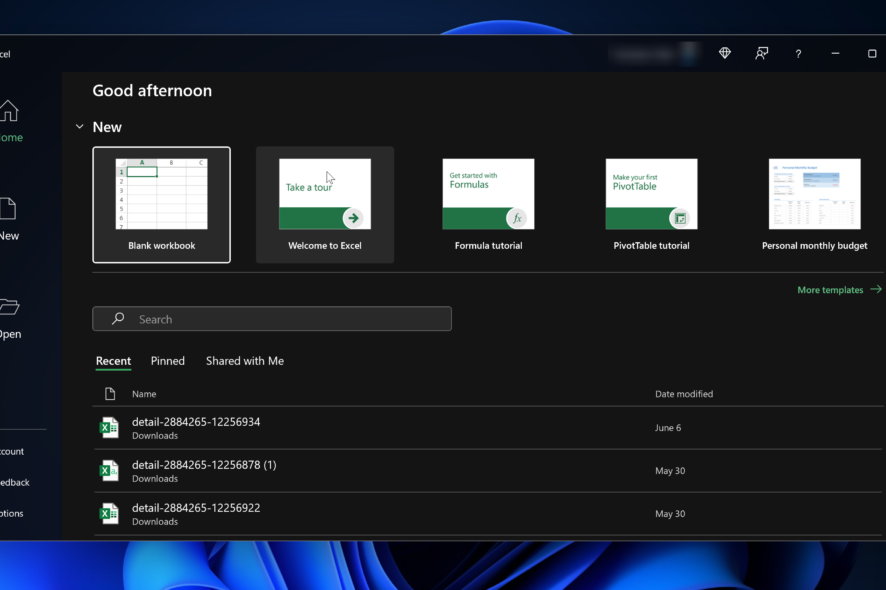Open the Personal monthly budget template
The width and height of the screenshot is (886, 590).
pos(814,205)
